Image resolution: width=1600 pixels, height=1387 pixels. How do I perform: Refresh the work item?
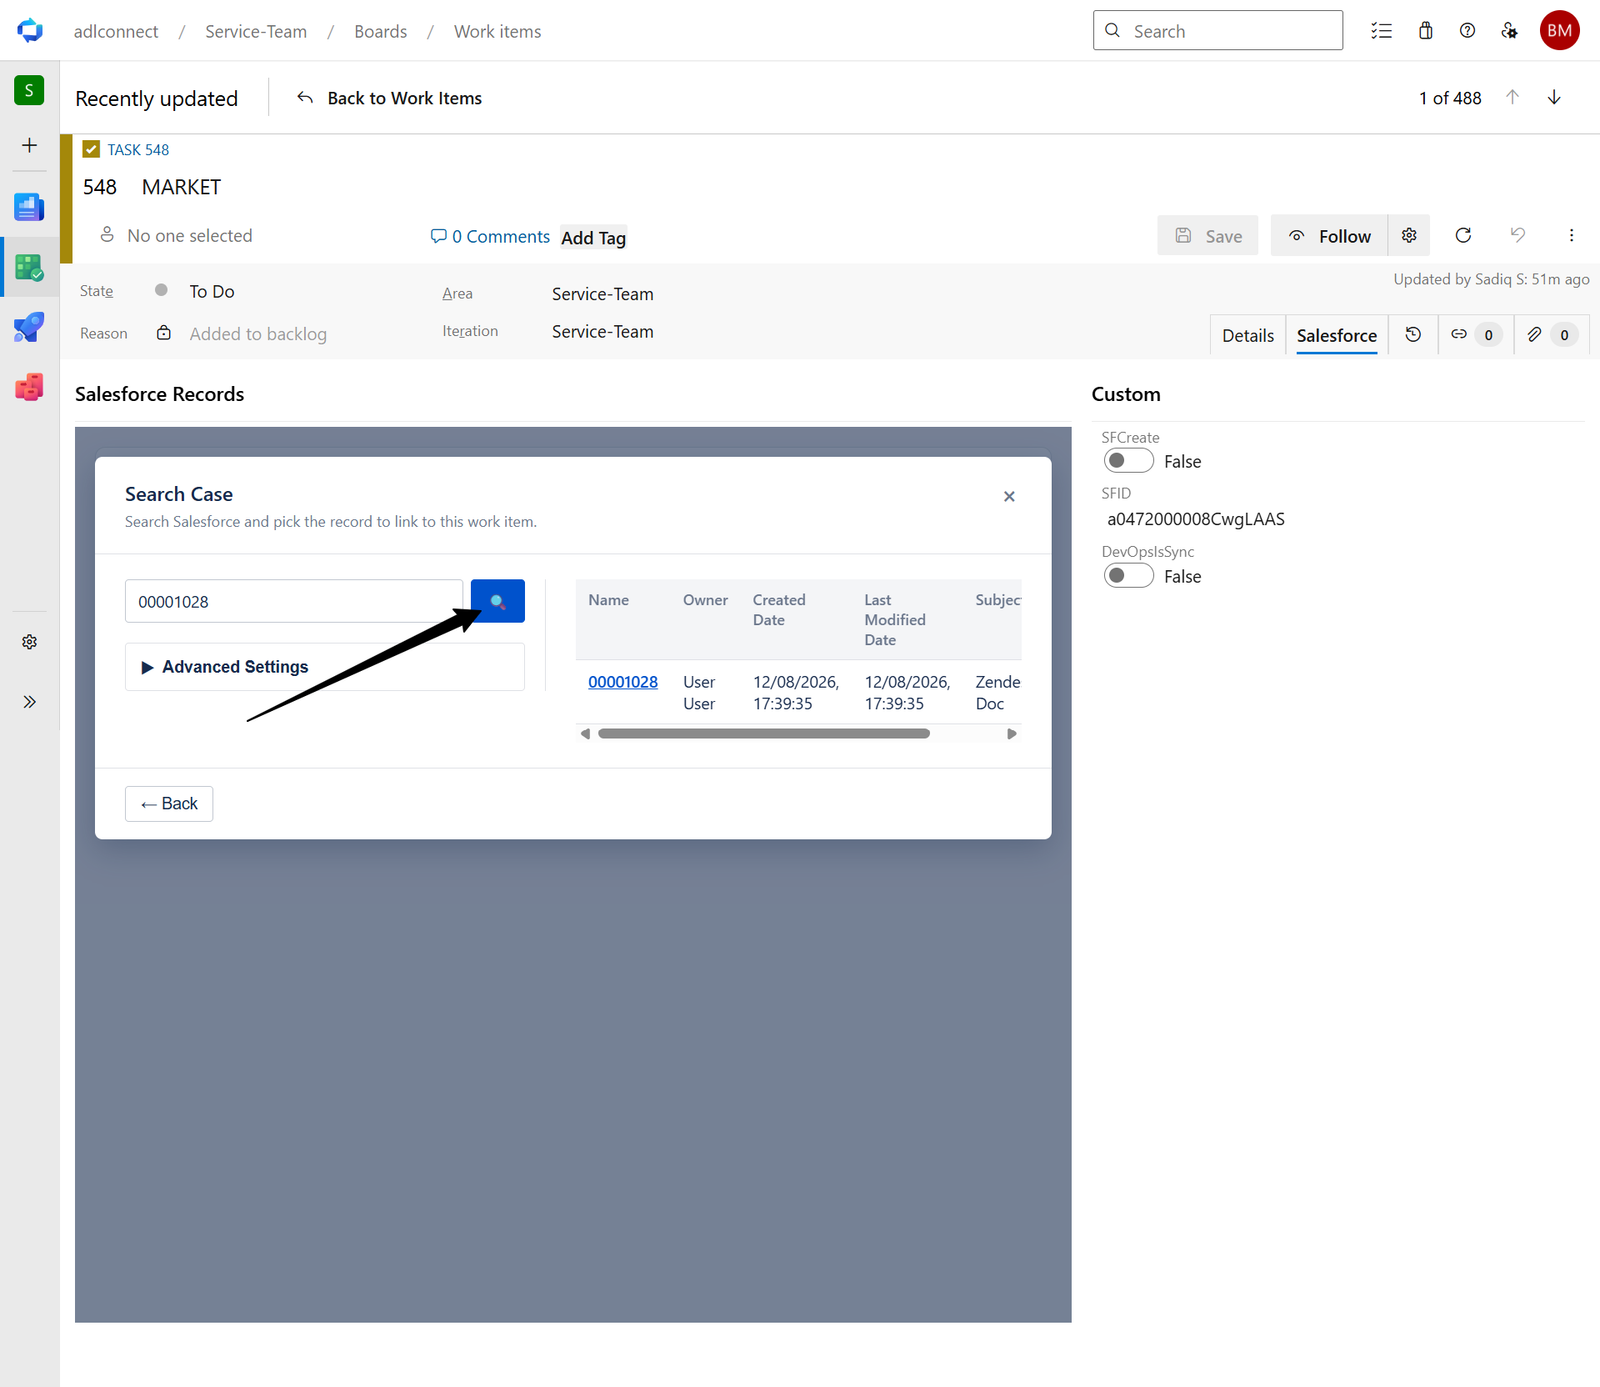click(x=1463, y=235)
